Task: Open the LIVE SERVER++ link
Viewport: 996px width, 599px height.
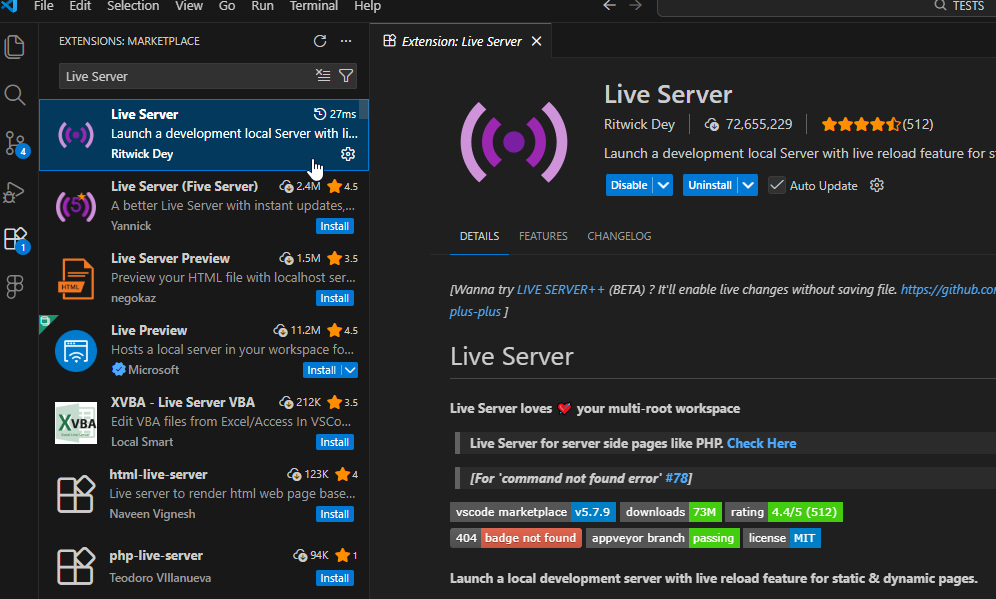Action: pos(560,289)
